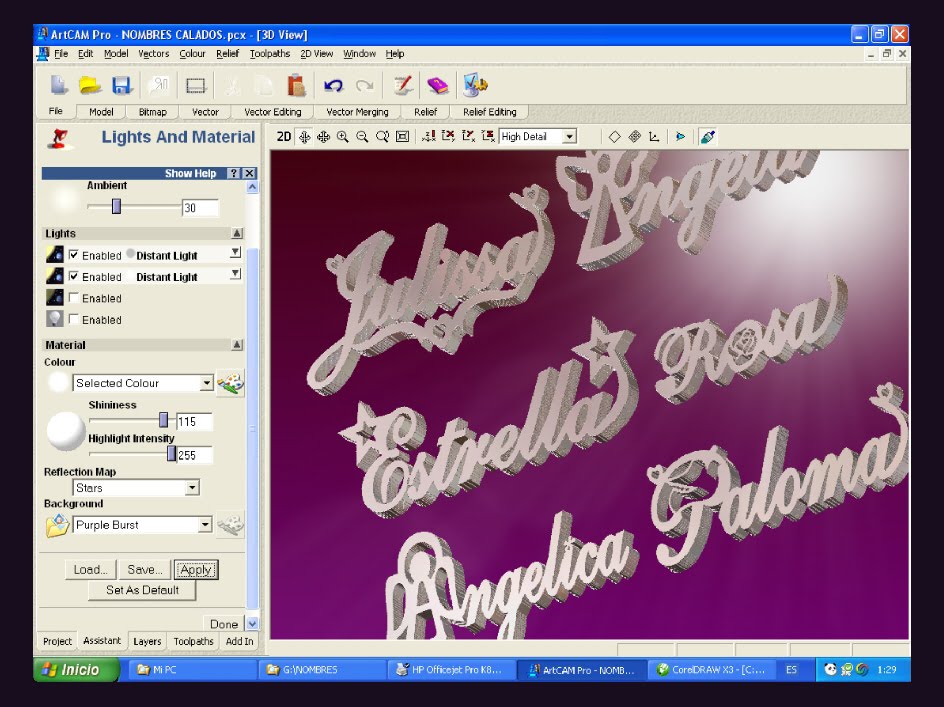
Task: Click the load background folder icon
Action: (x=57, y=525)
